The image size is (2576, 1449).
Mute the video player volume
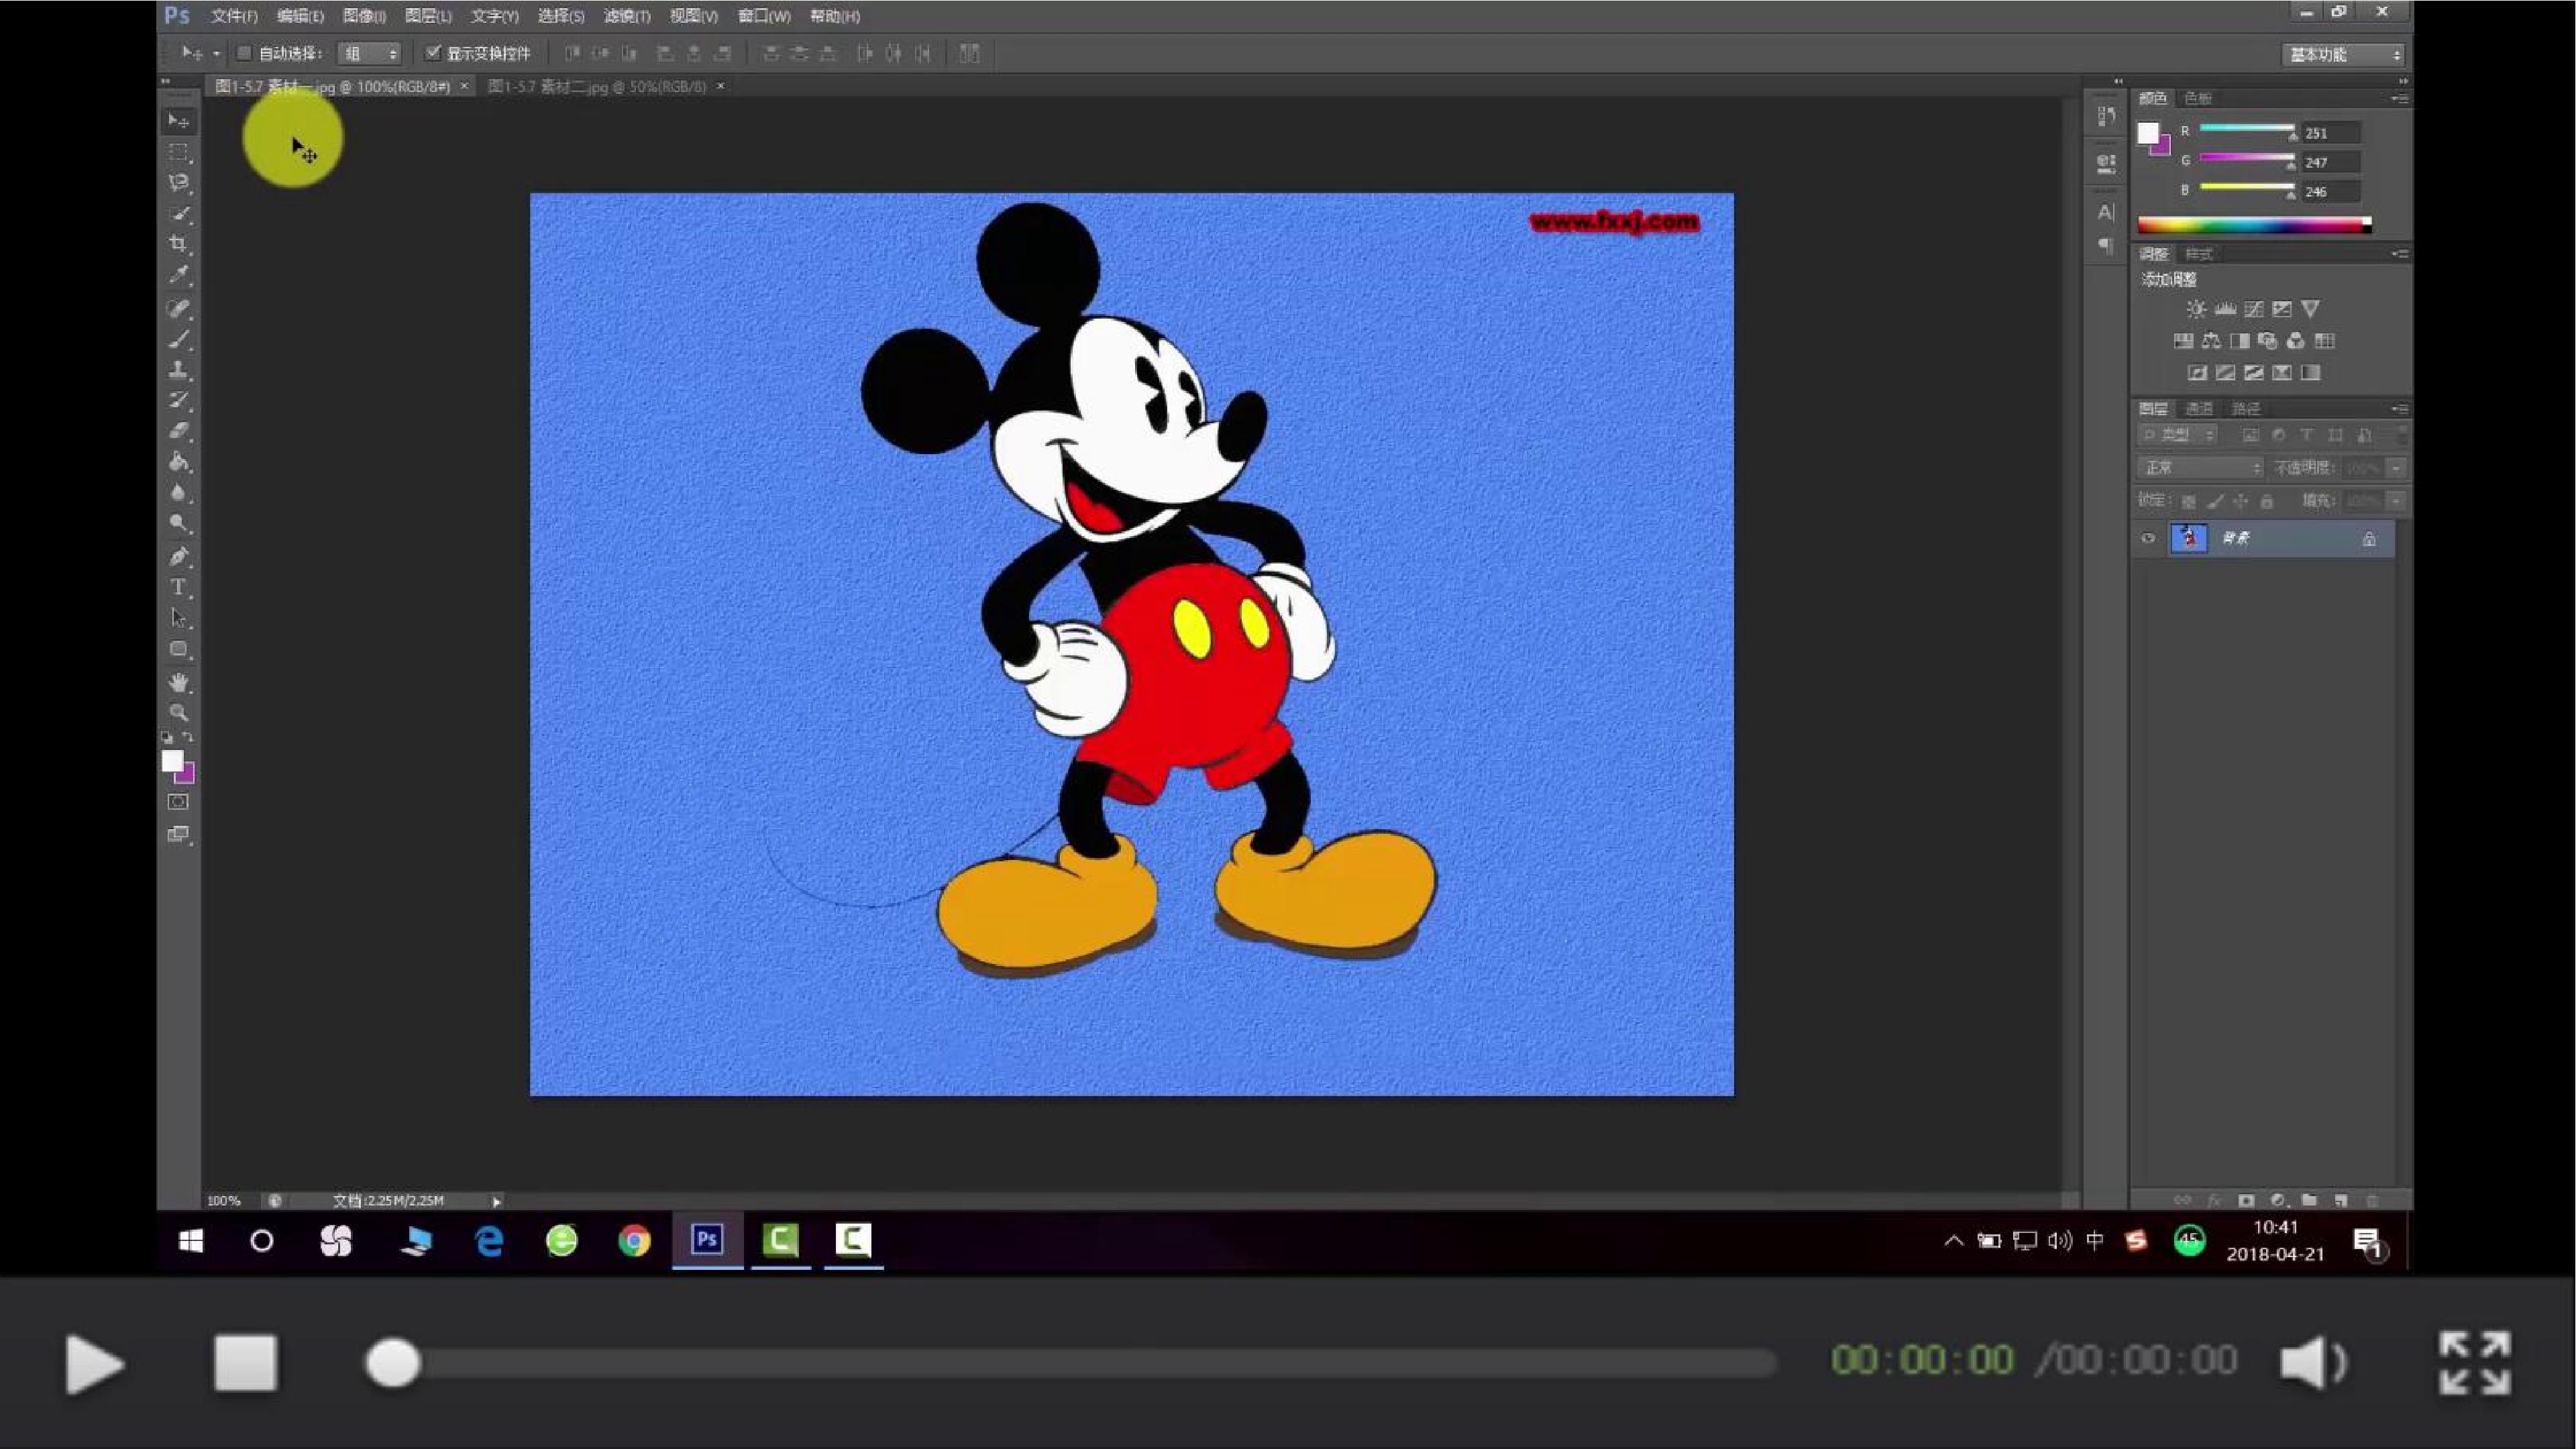point(2313,1362)
